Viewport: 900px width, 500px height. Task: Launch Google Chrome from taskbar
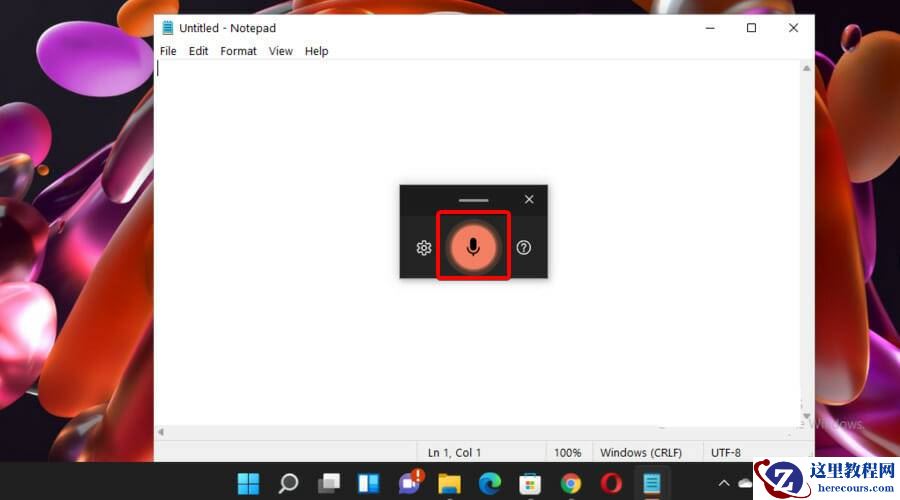tap(571, 483)
